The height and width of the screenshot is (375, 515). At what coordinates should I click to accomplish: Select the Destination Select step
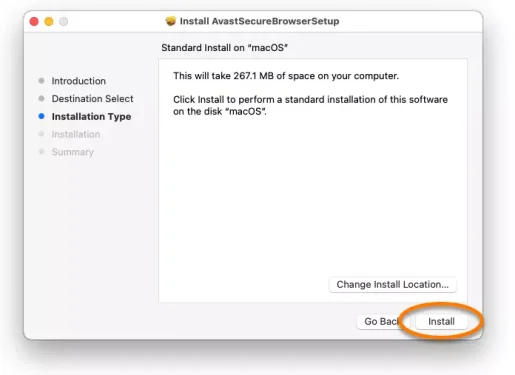pyautogui.click(x=92, y=99)
